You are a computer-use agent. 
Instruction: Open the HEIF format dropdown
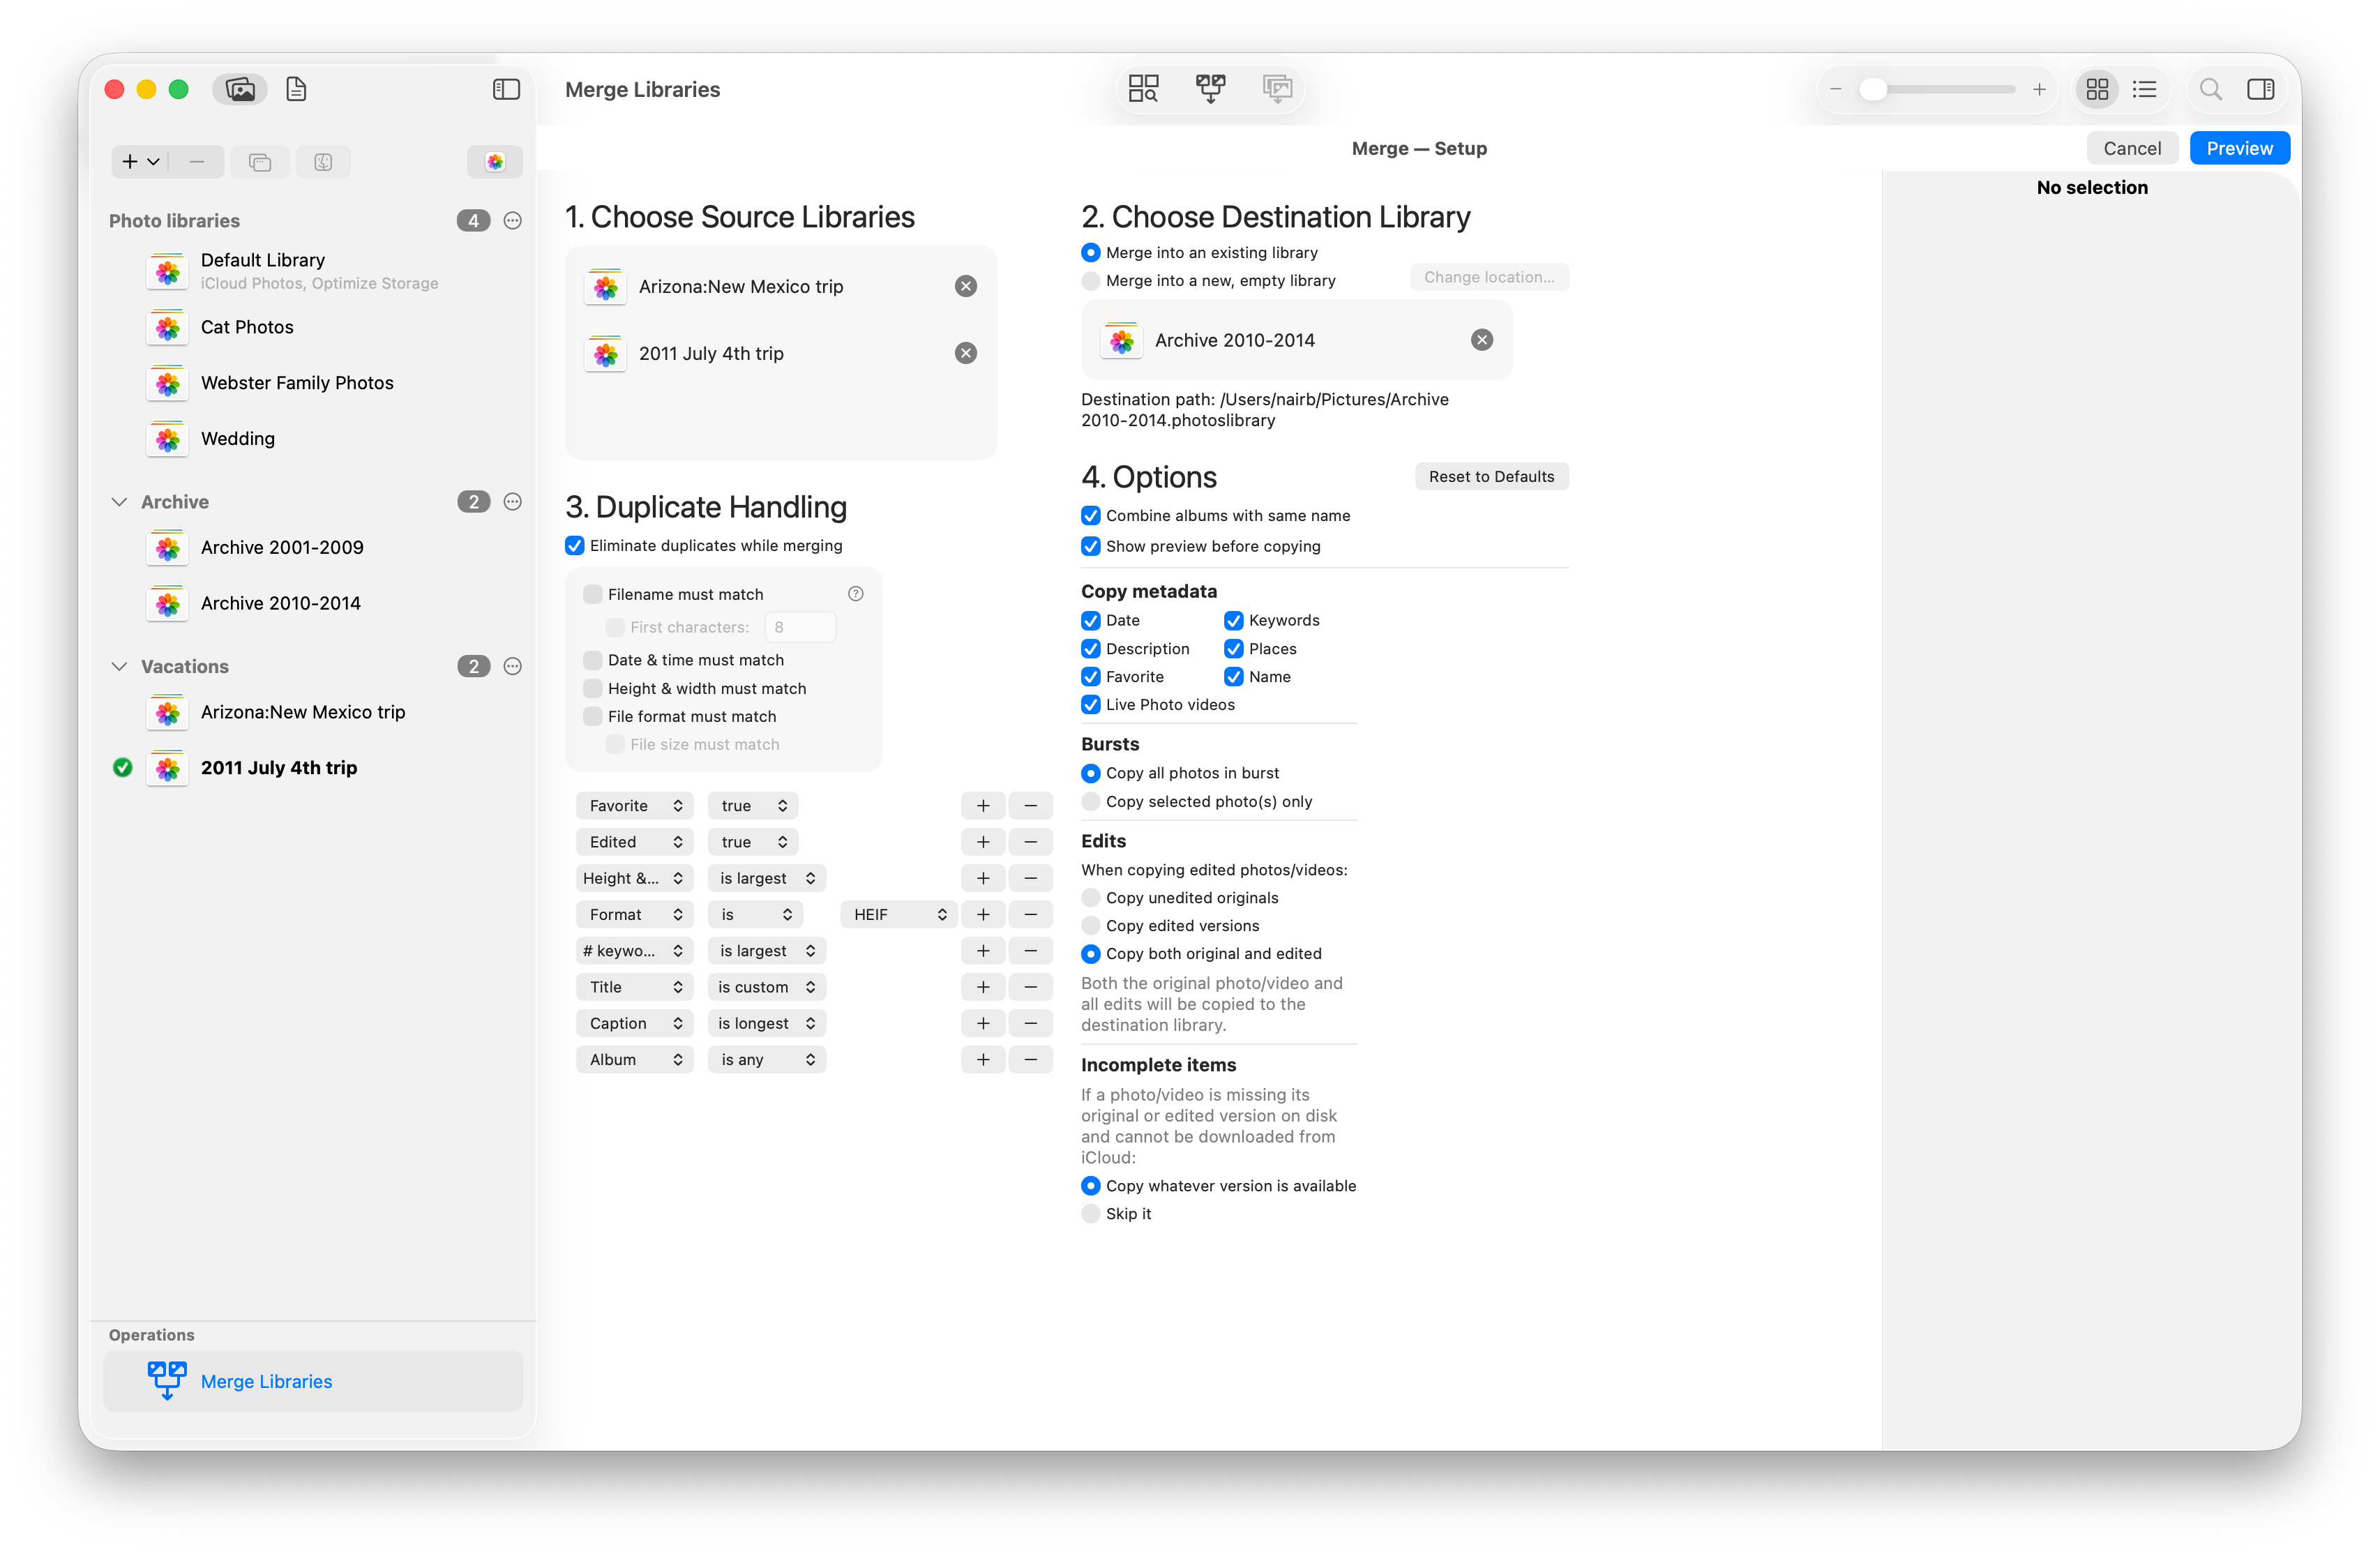point(899,915)
